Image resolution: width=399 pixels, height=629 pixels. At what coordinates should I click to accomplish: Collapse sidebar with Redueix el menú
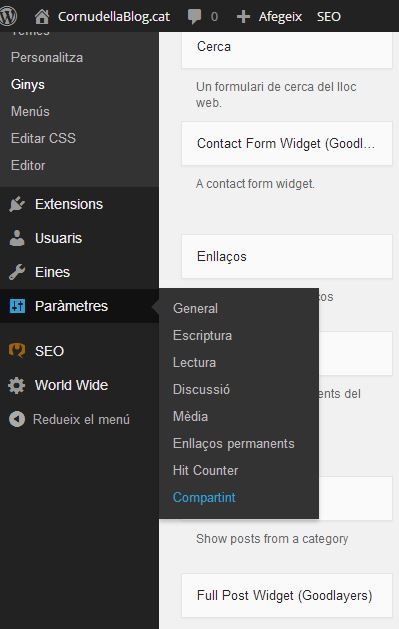69,419
